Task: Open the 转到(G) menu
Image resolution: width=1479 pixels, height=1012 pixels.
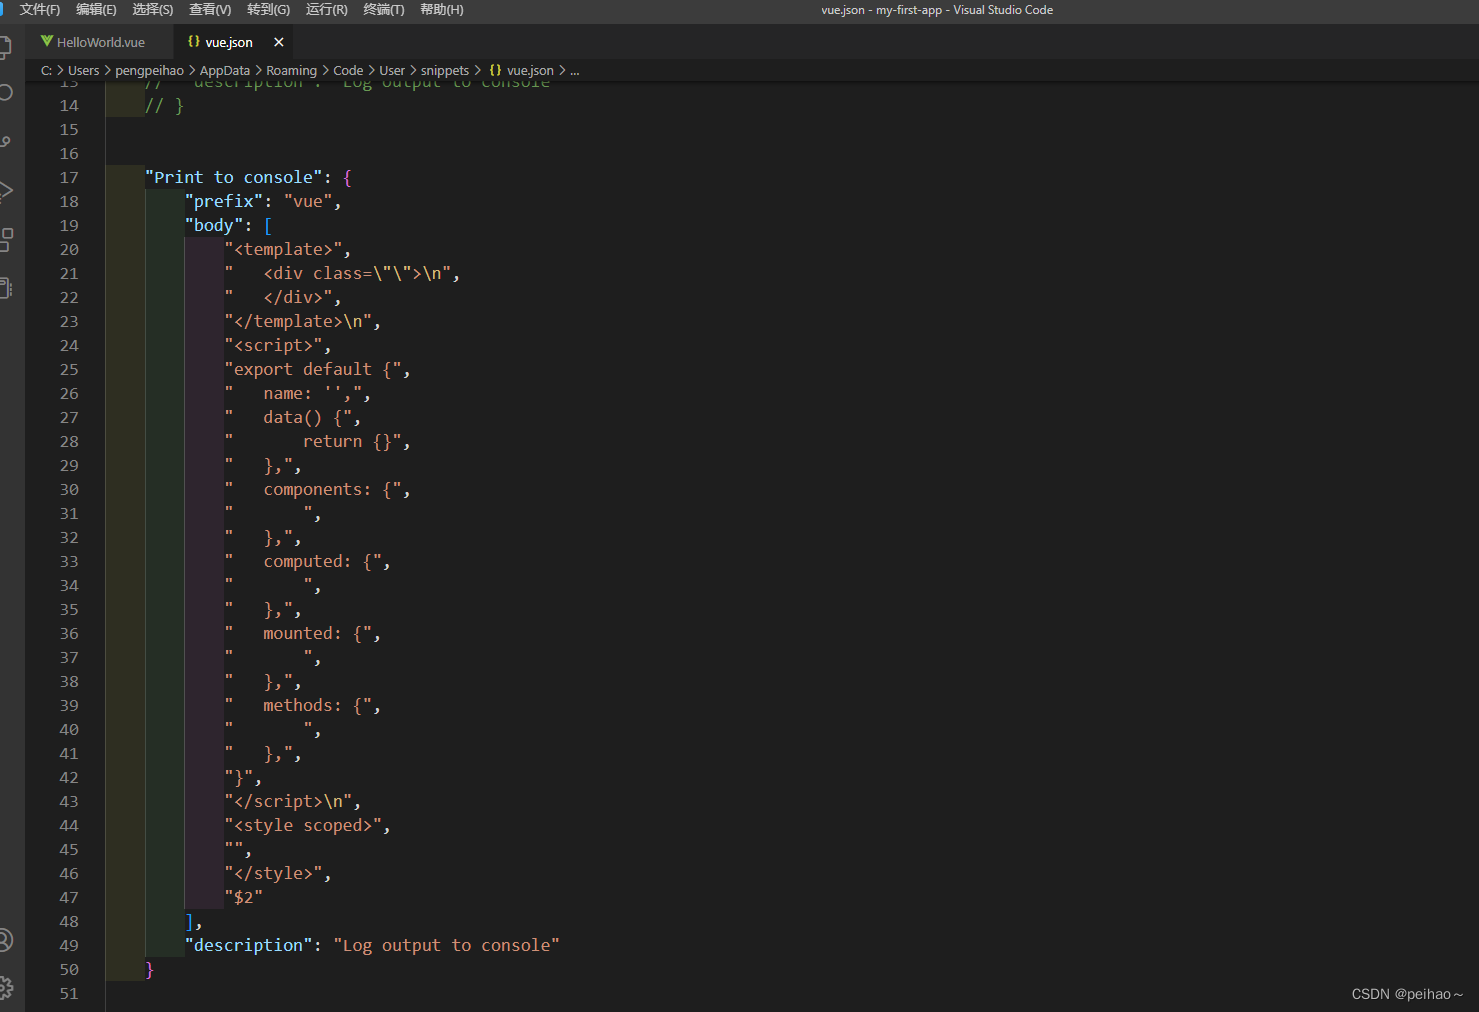Action: [x=268, y=10]
